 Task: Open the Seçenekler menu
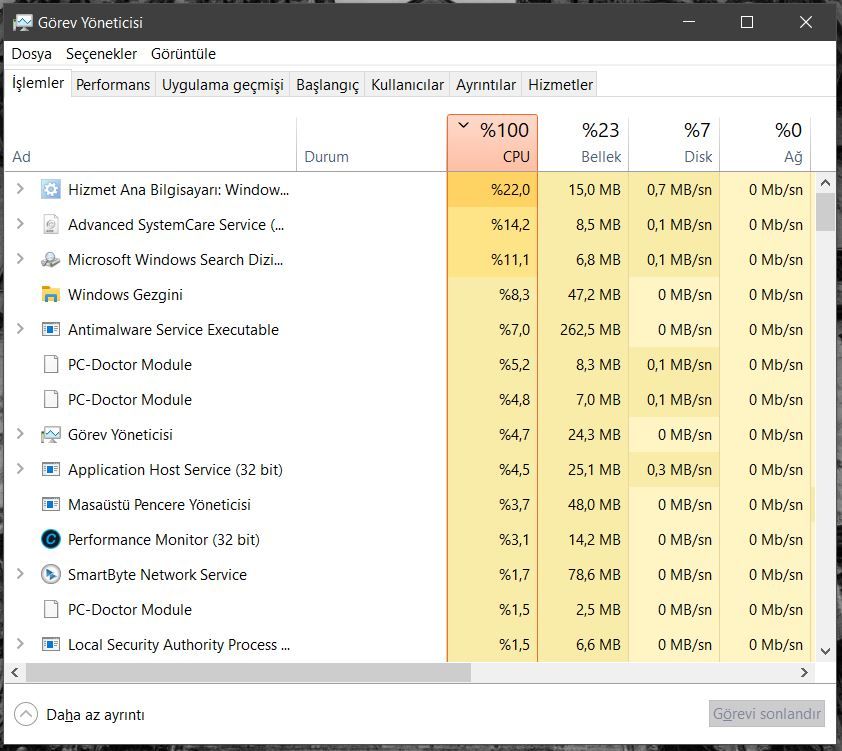[100, 54]
